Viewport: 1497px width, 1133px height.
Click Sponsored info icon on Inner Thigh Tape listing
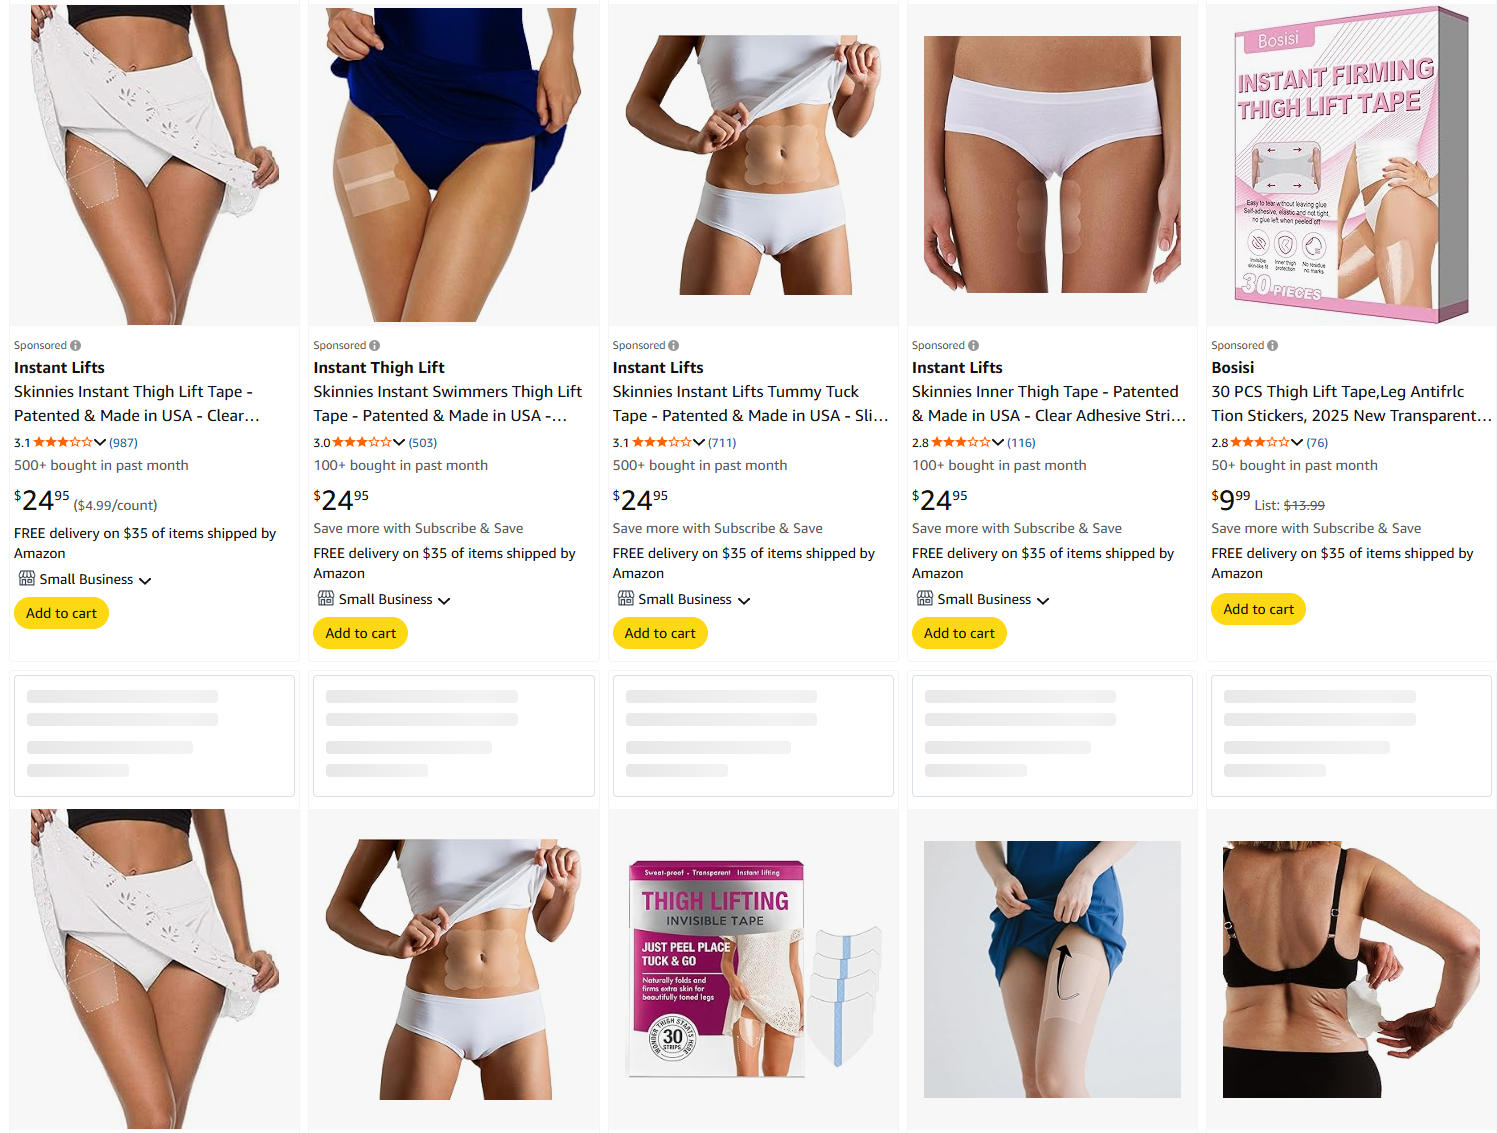pyautogui.click(x=973, y=346)
